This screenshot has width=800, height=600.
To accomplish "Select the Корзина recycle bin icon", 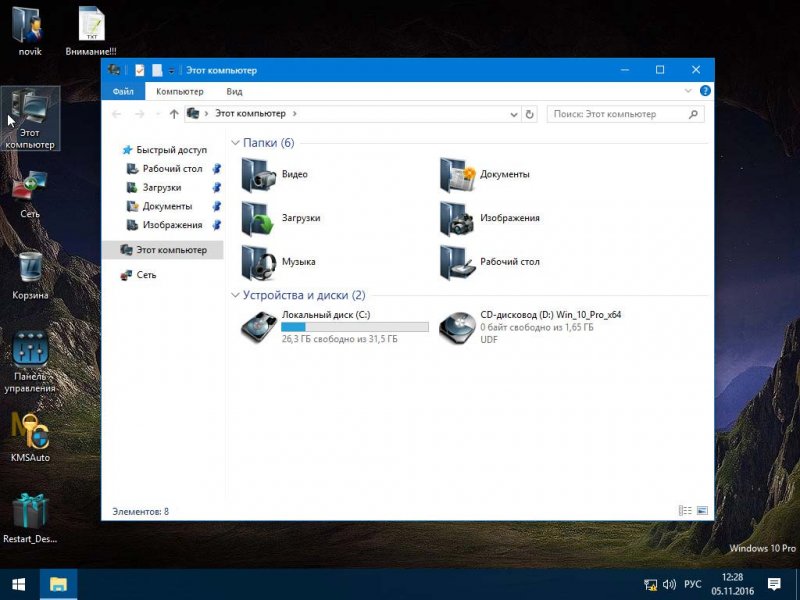I will (x=30, y=276).
